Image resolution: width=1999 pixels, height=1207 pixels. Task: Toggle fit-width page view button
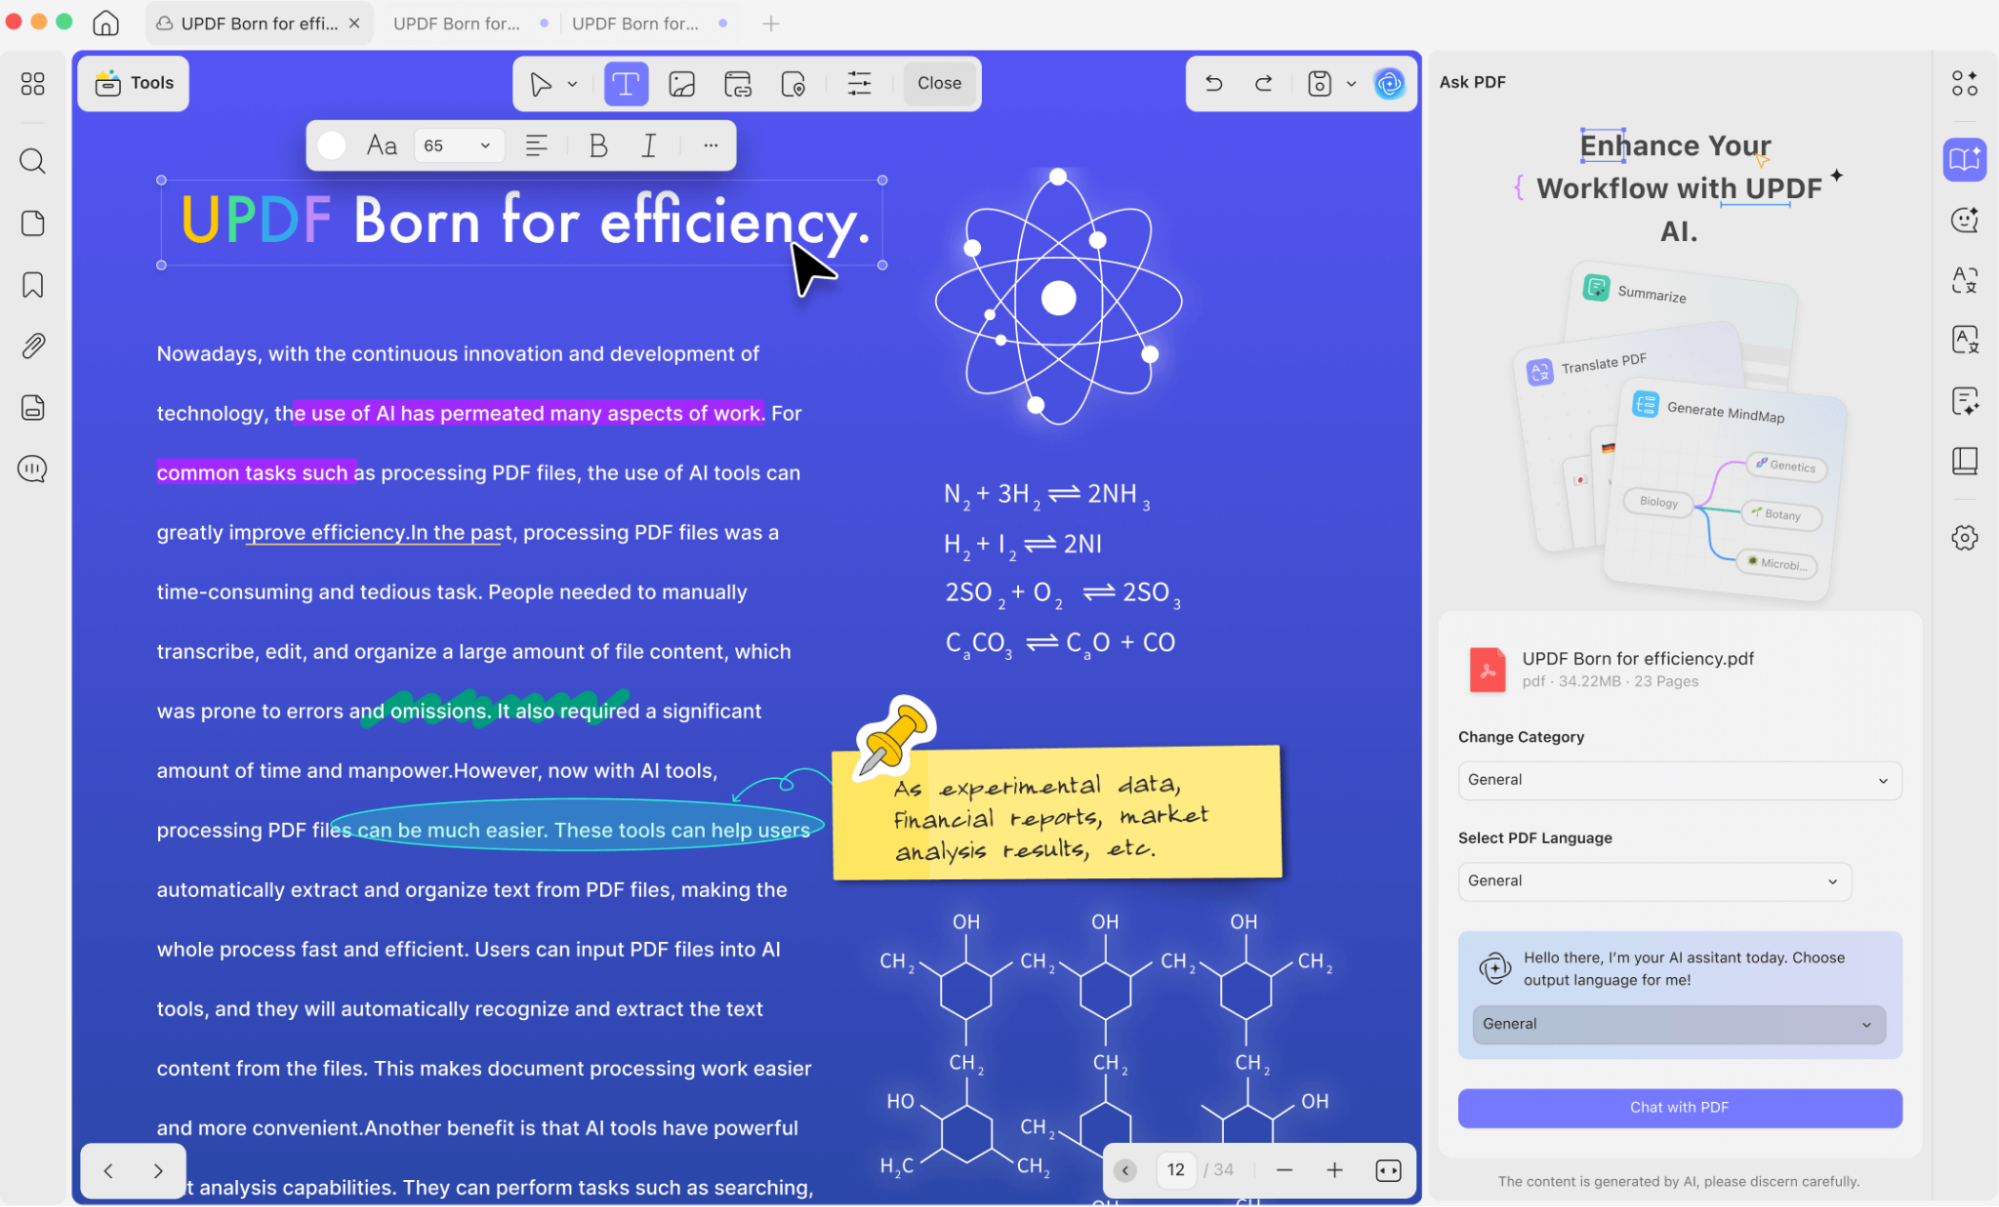[1388, 1170]
